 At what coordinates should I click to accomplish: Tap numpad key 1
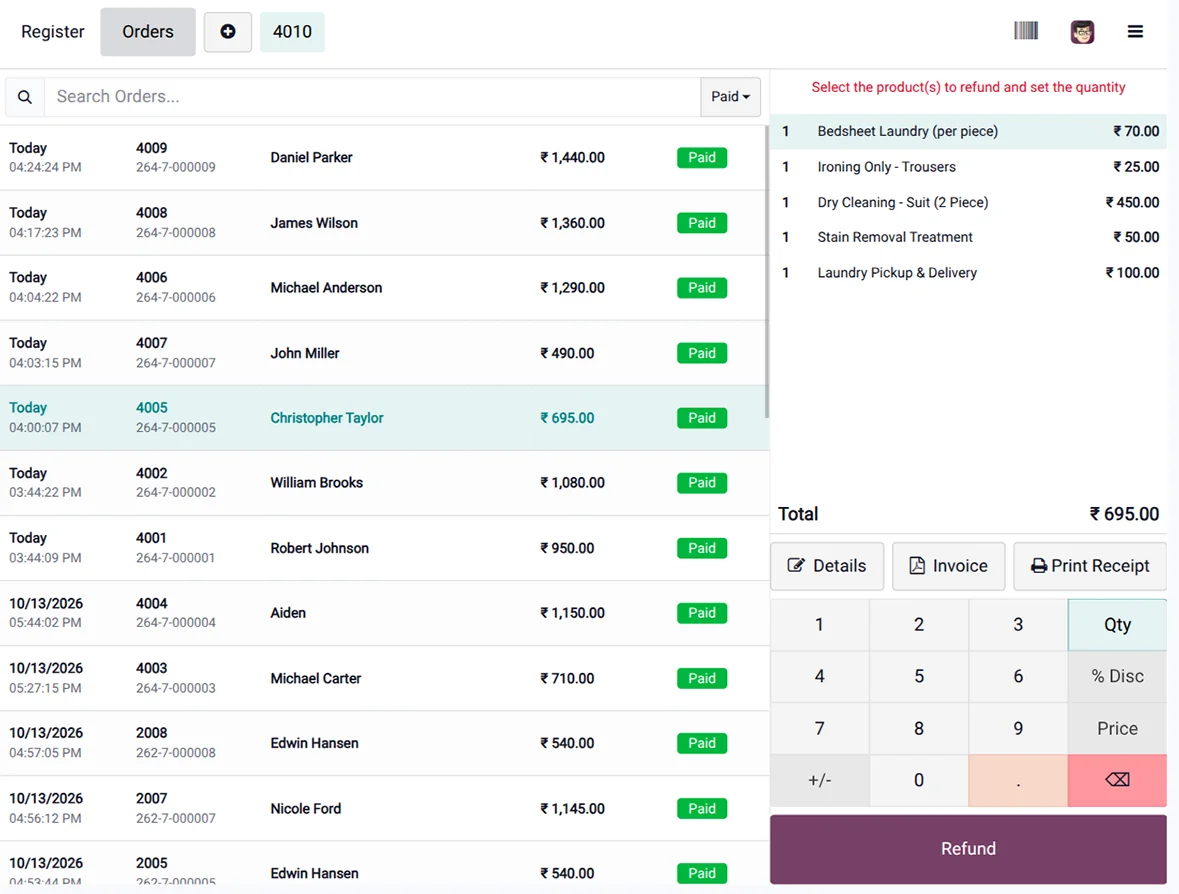[820, 625]
